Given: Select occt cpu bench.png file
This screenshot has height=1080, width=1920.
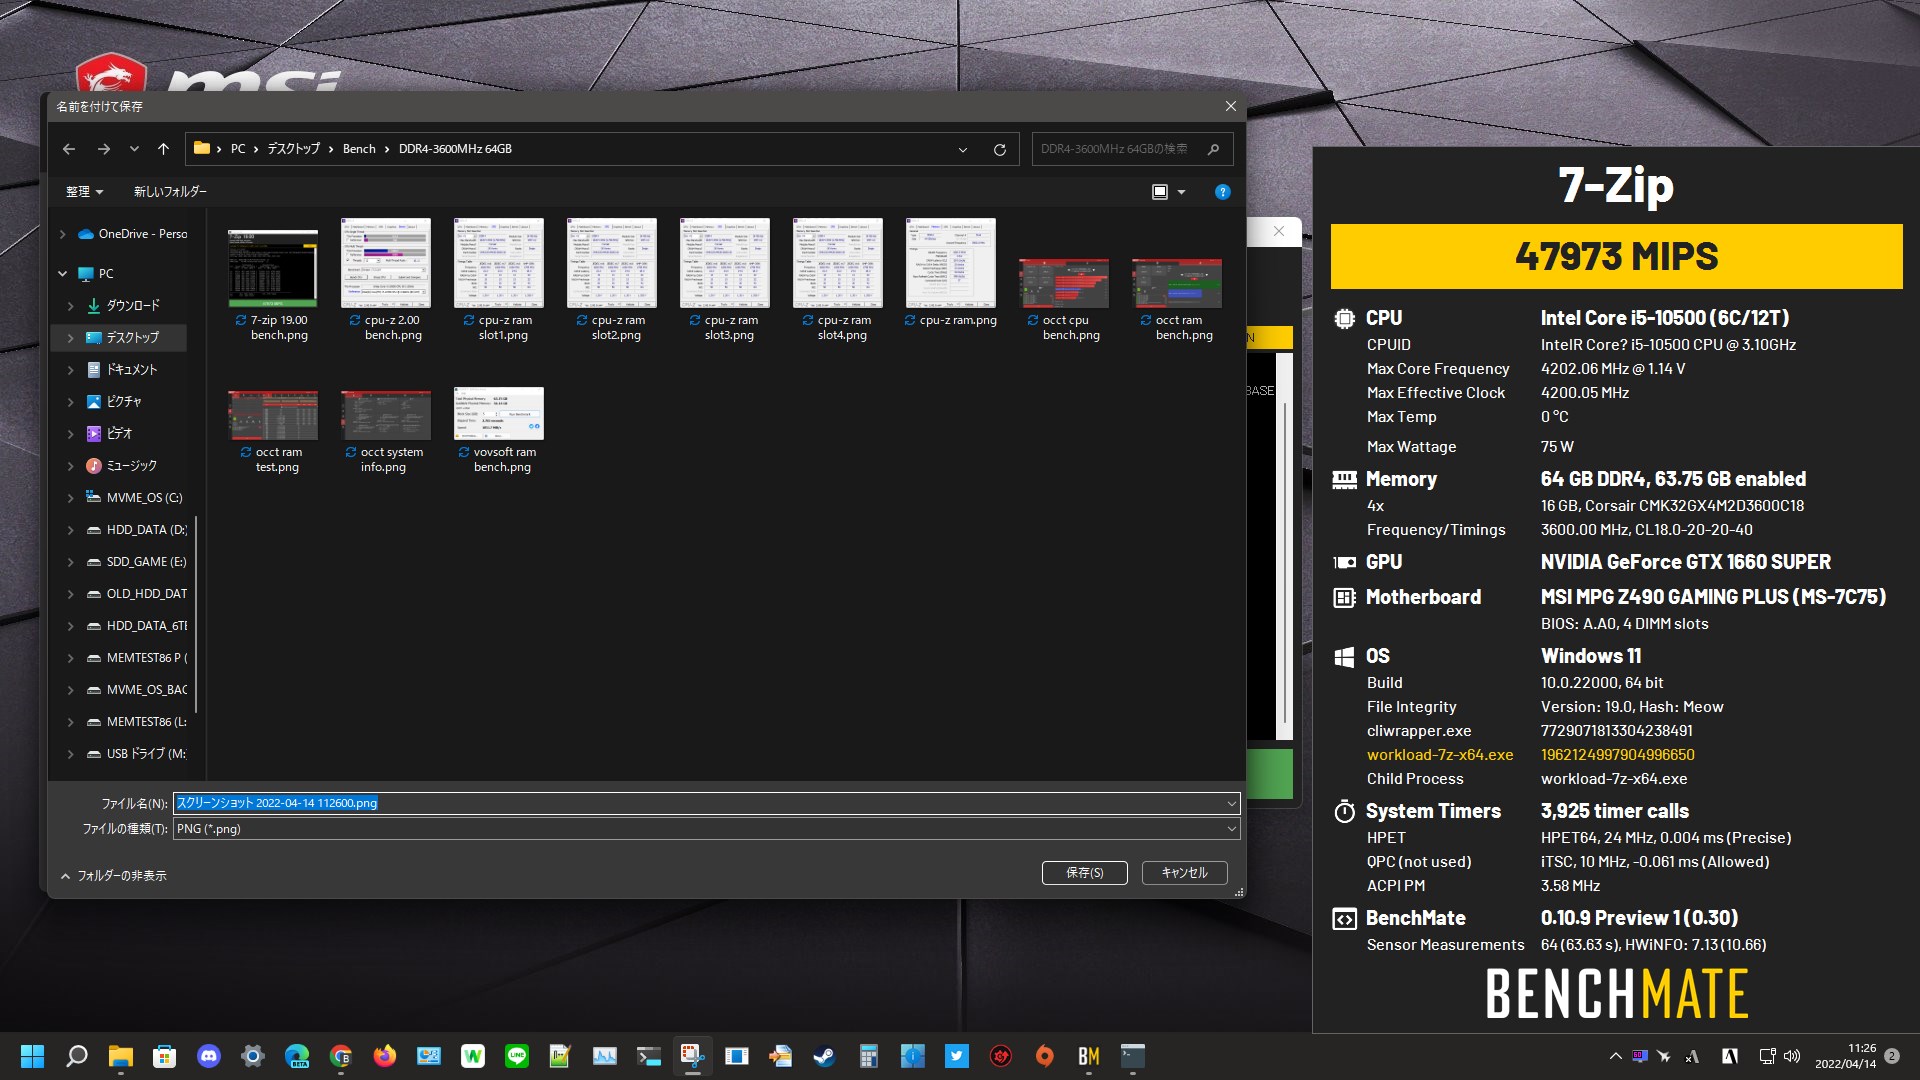Looking at the screenshot, I should [1064, 300].
